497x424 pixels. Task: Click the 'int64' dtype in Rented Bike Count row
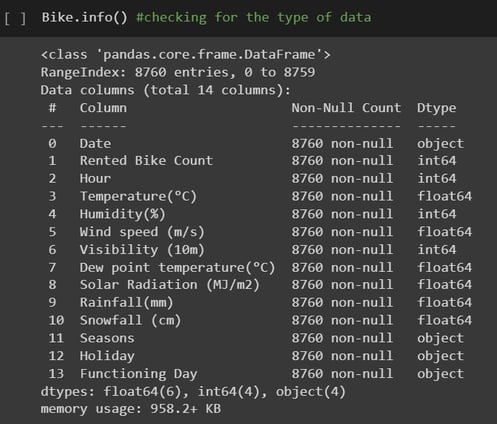tap(437, 161)
